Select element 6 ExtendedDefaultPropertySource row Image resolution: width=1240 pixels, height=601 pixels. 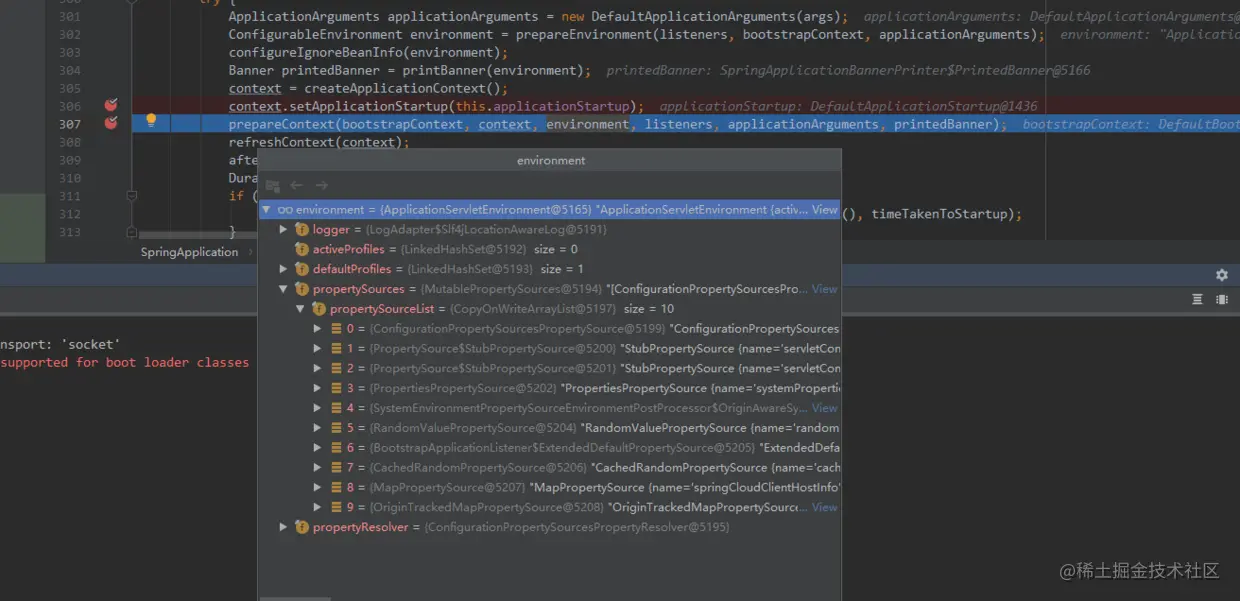point(550,448)
